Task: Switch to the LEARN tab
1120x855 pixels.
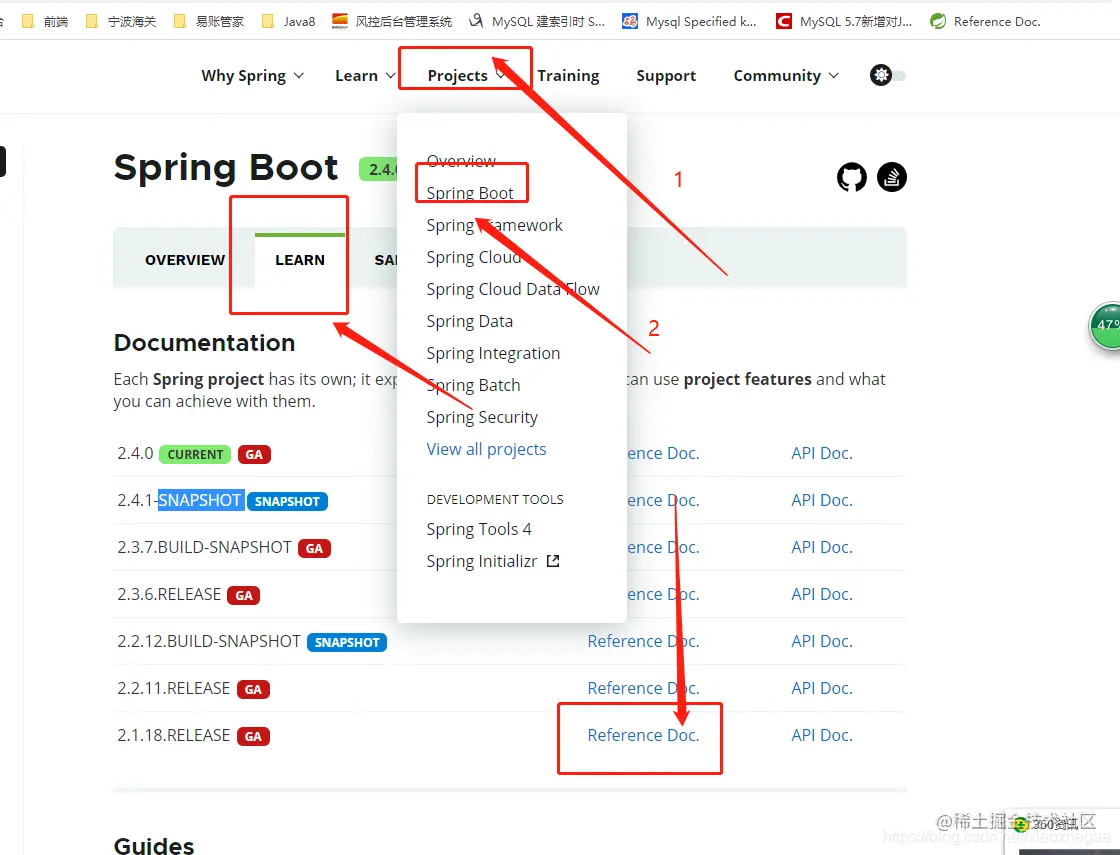Action: (300, 260)
